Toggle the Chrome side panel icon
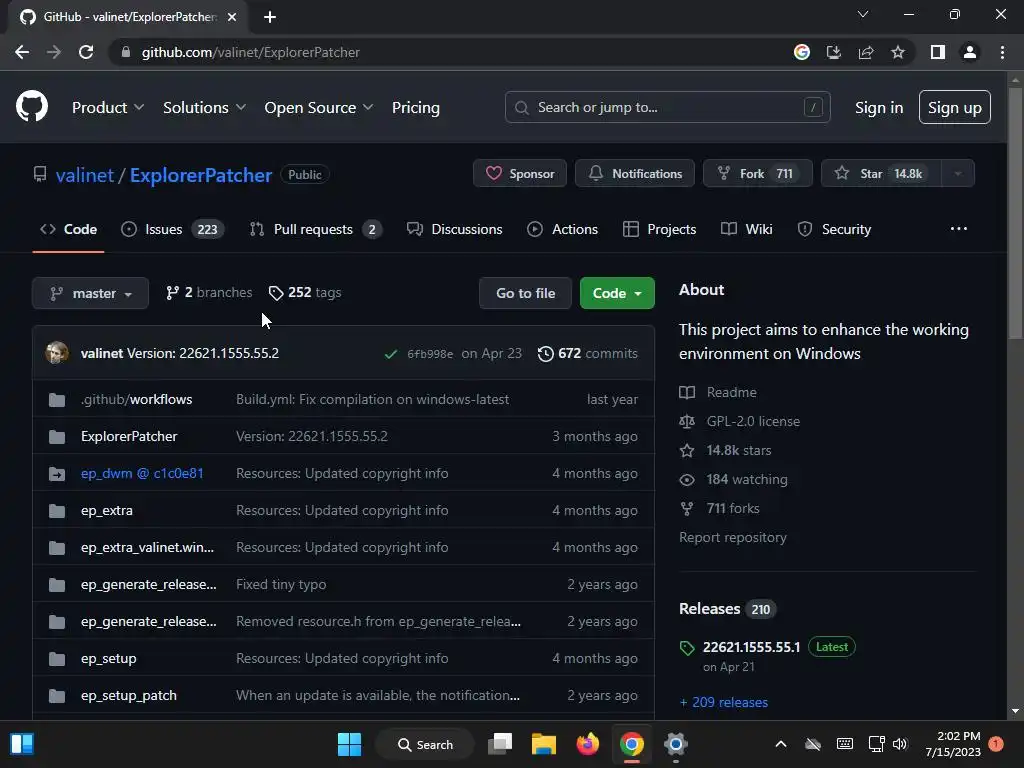This screenshot has height=768, width=1024. point(938,52)
